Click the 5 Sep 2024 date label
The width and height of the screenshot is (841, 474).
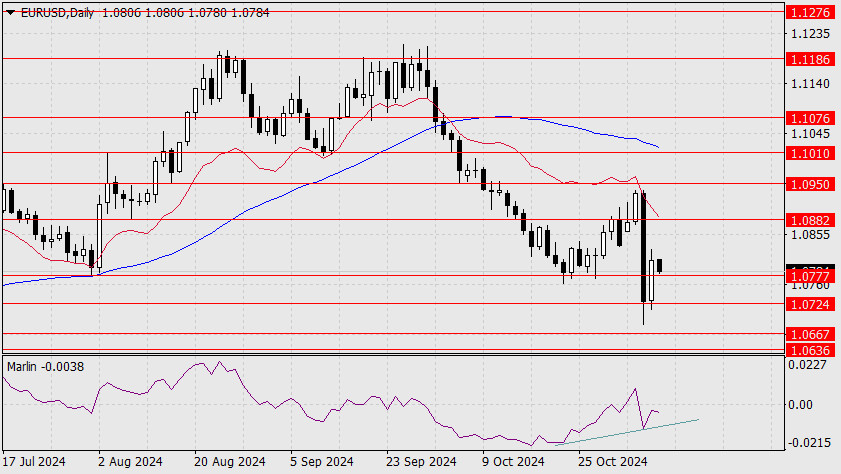click(321, 462)
